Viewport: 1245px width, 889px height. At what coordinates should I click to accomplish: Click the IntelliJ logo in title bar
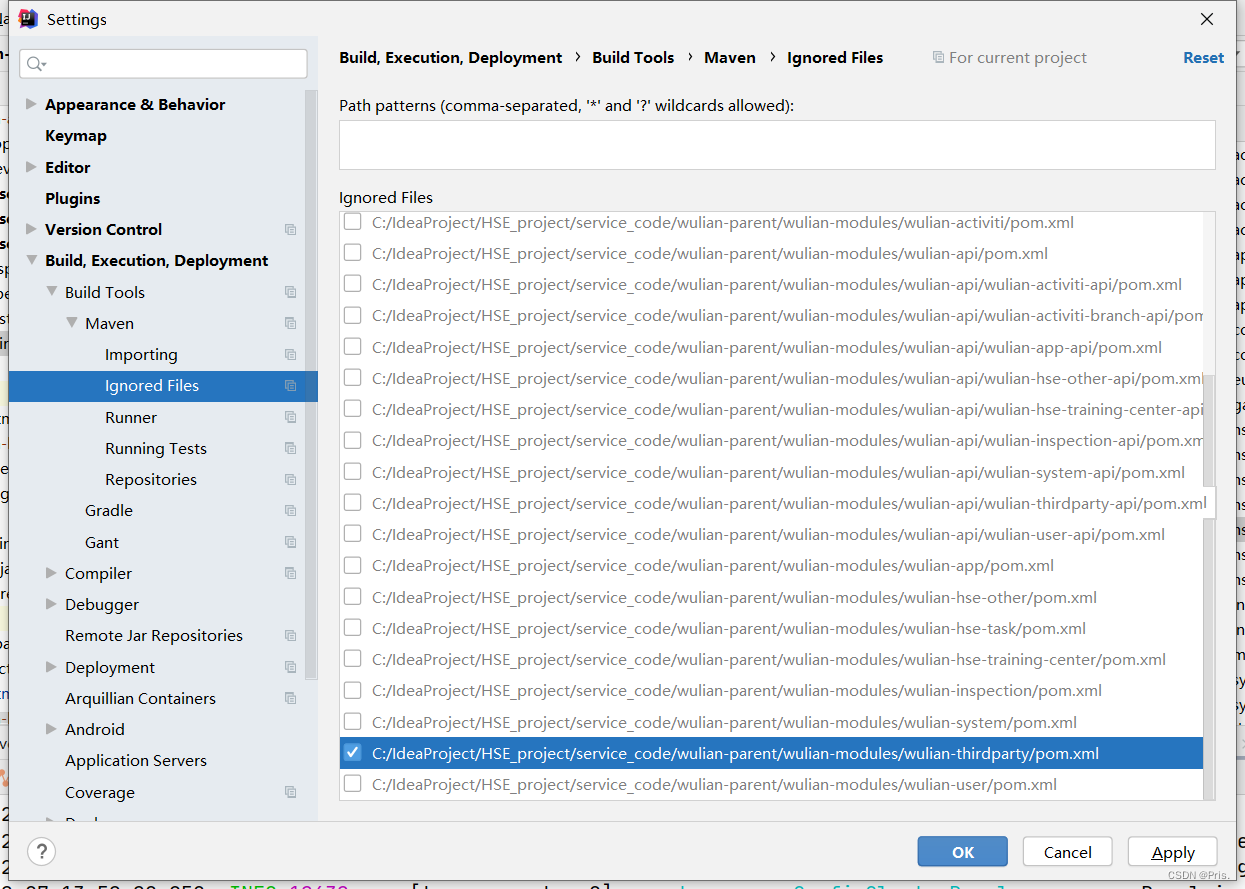coord(28,19)
